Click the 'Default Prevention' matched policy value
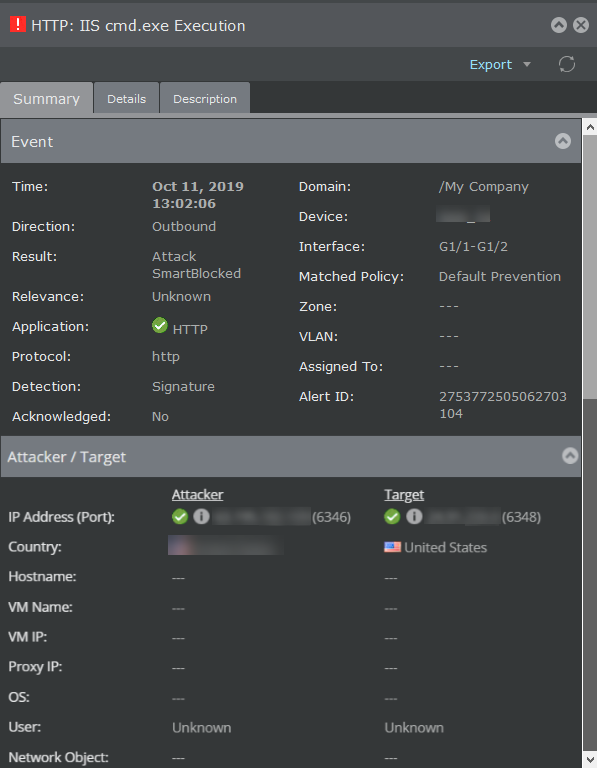597x768 pixels. click(500, 277)
